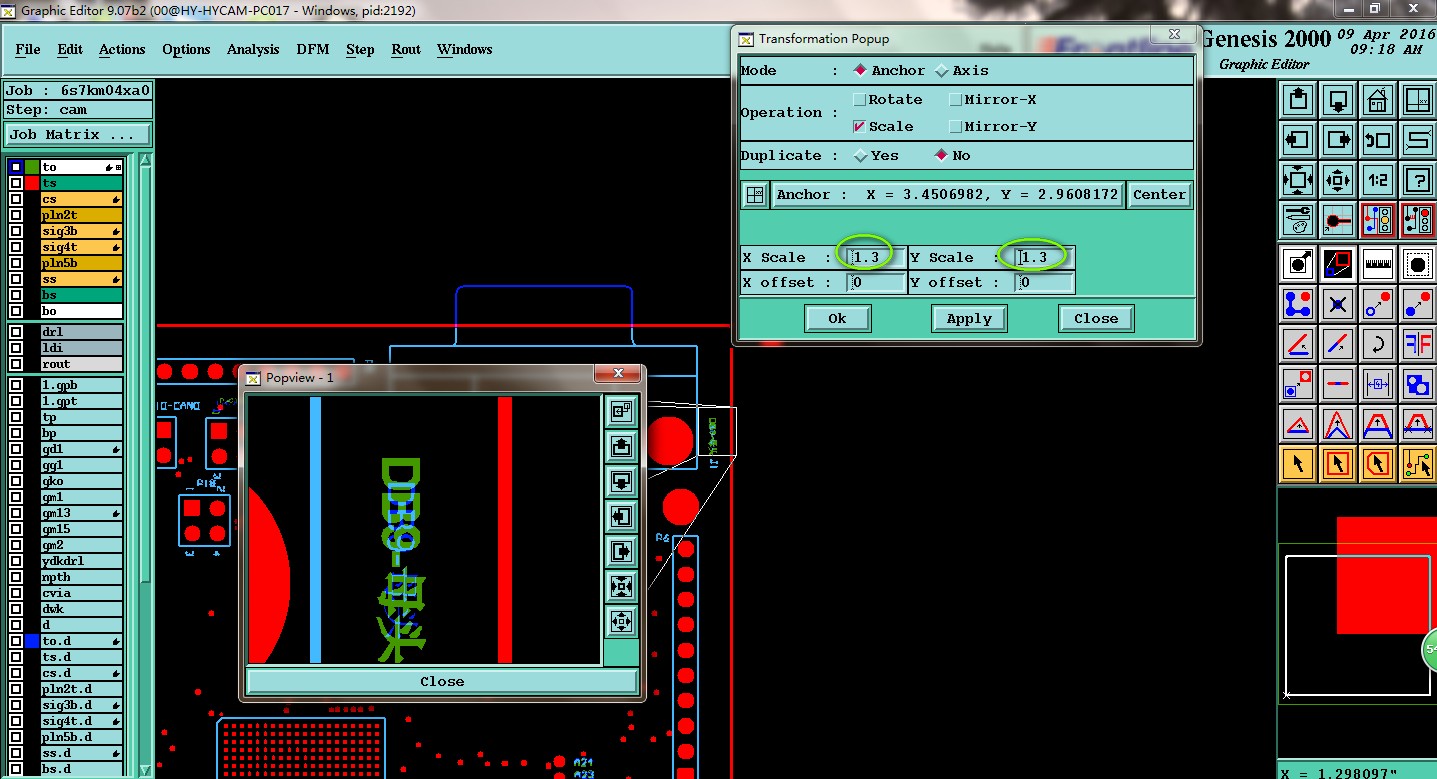
Task: Click the layer list scrollbar up arrow
Action: [145, 162]
